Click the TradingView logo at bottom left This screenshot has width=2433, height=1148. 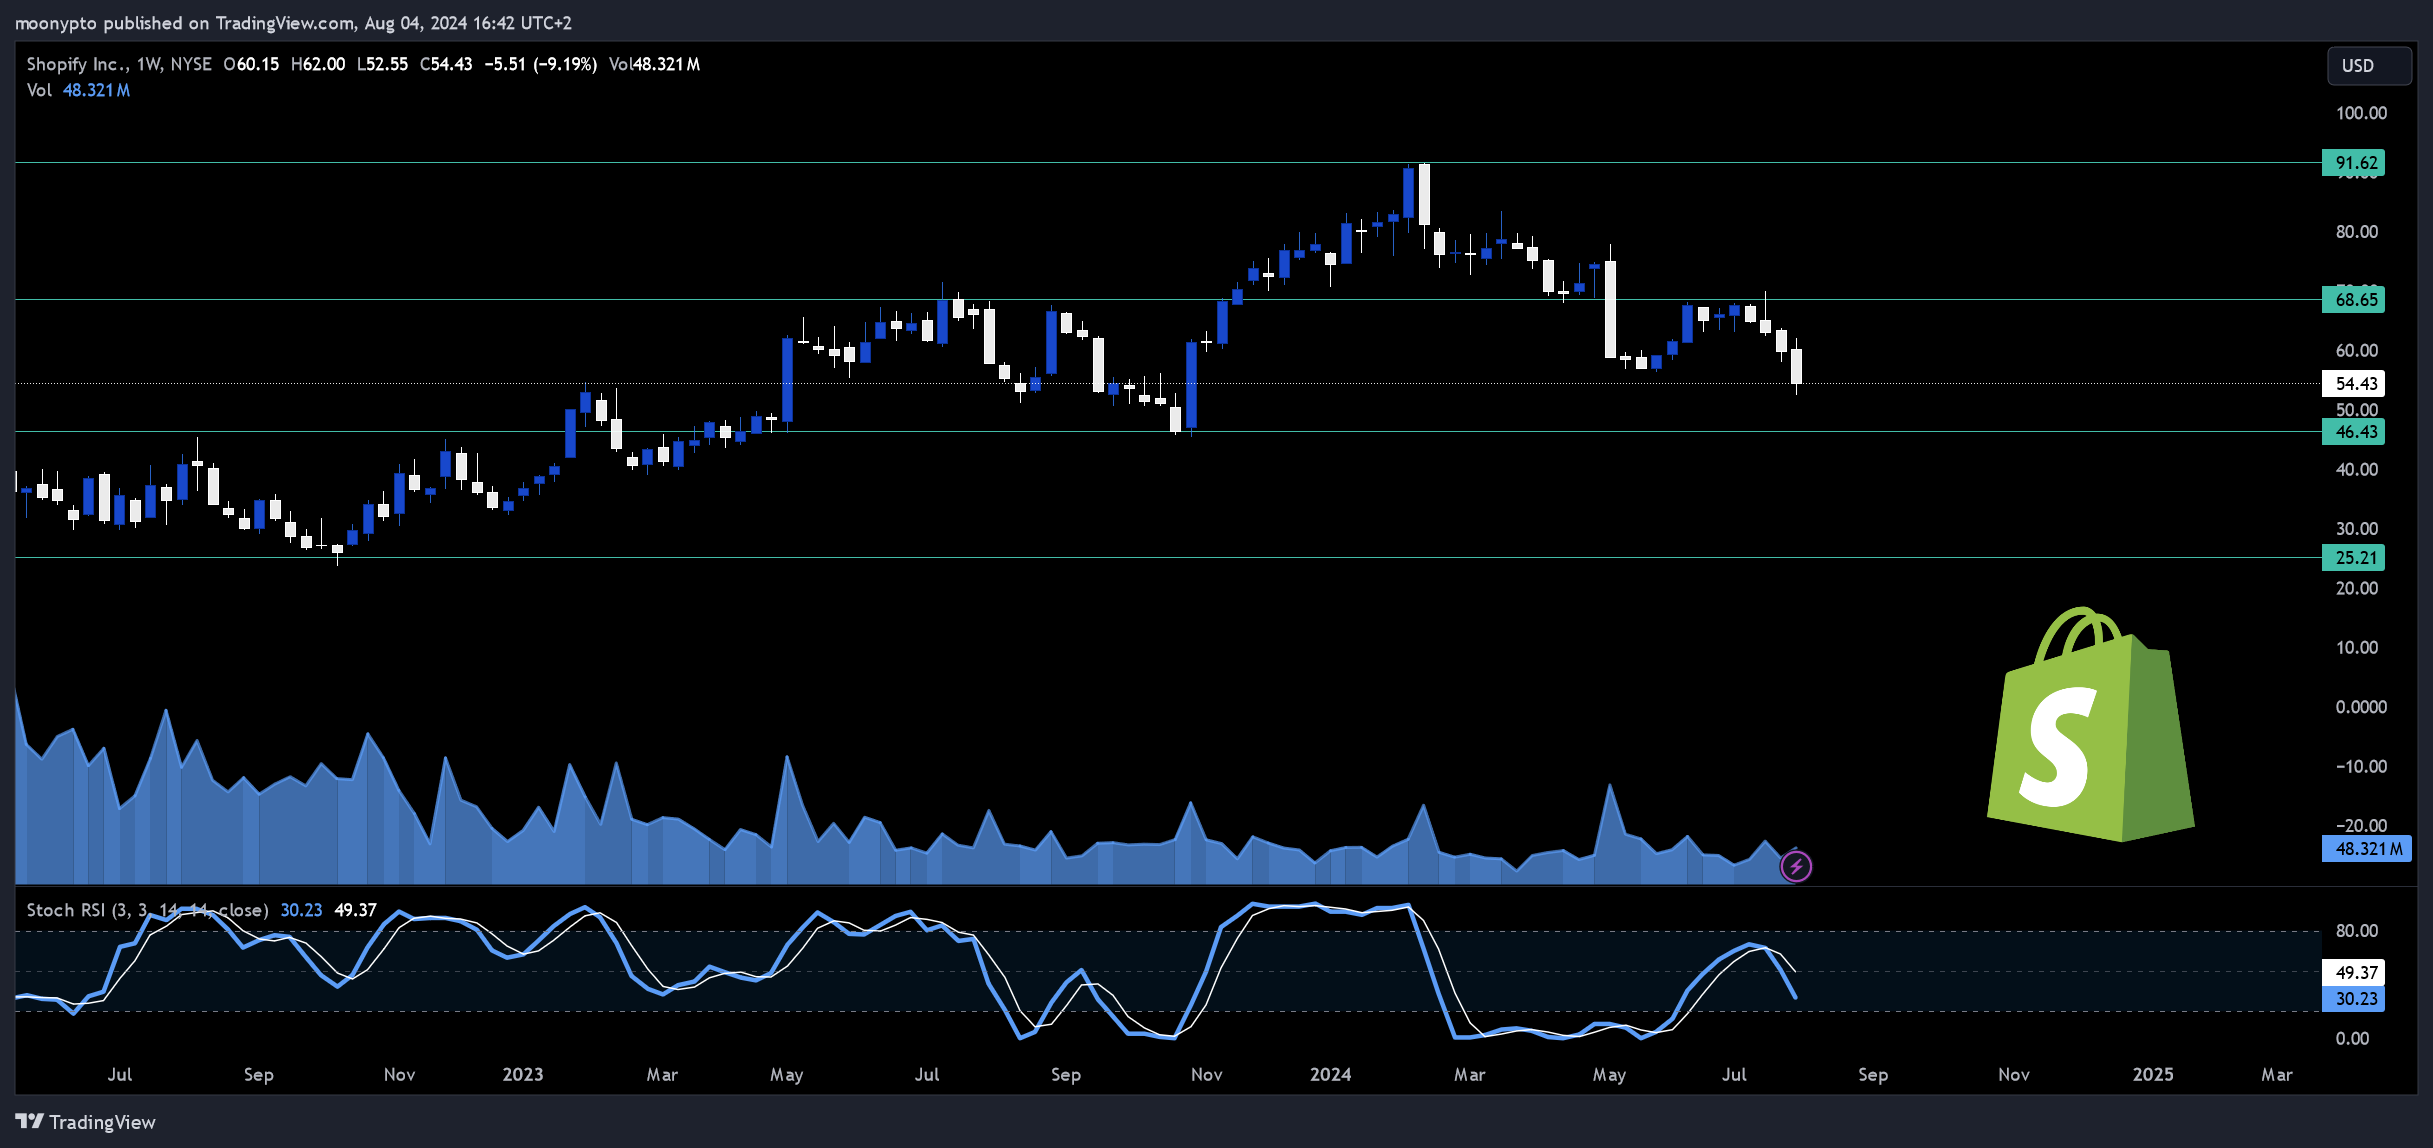coord(86,1122)
